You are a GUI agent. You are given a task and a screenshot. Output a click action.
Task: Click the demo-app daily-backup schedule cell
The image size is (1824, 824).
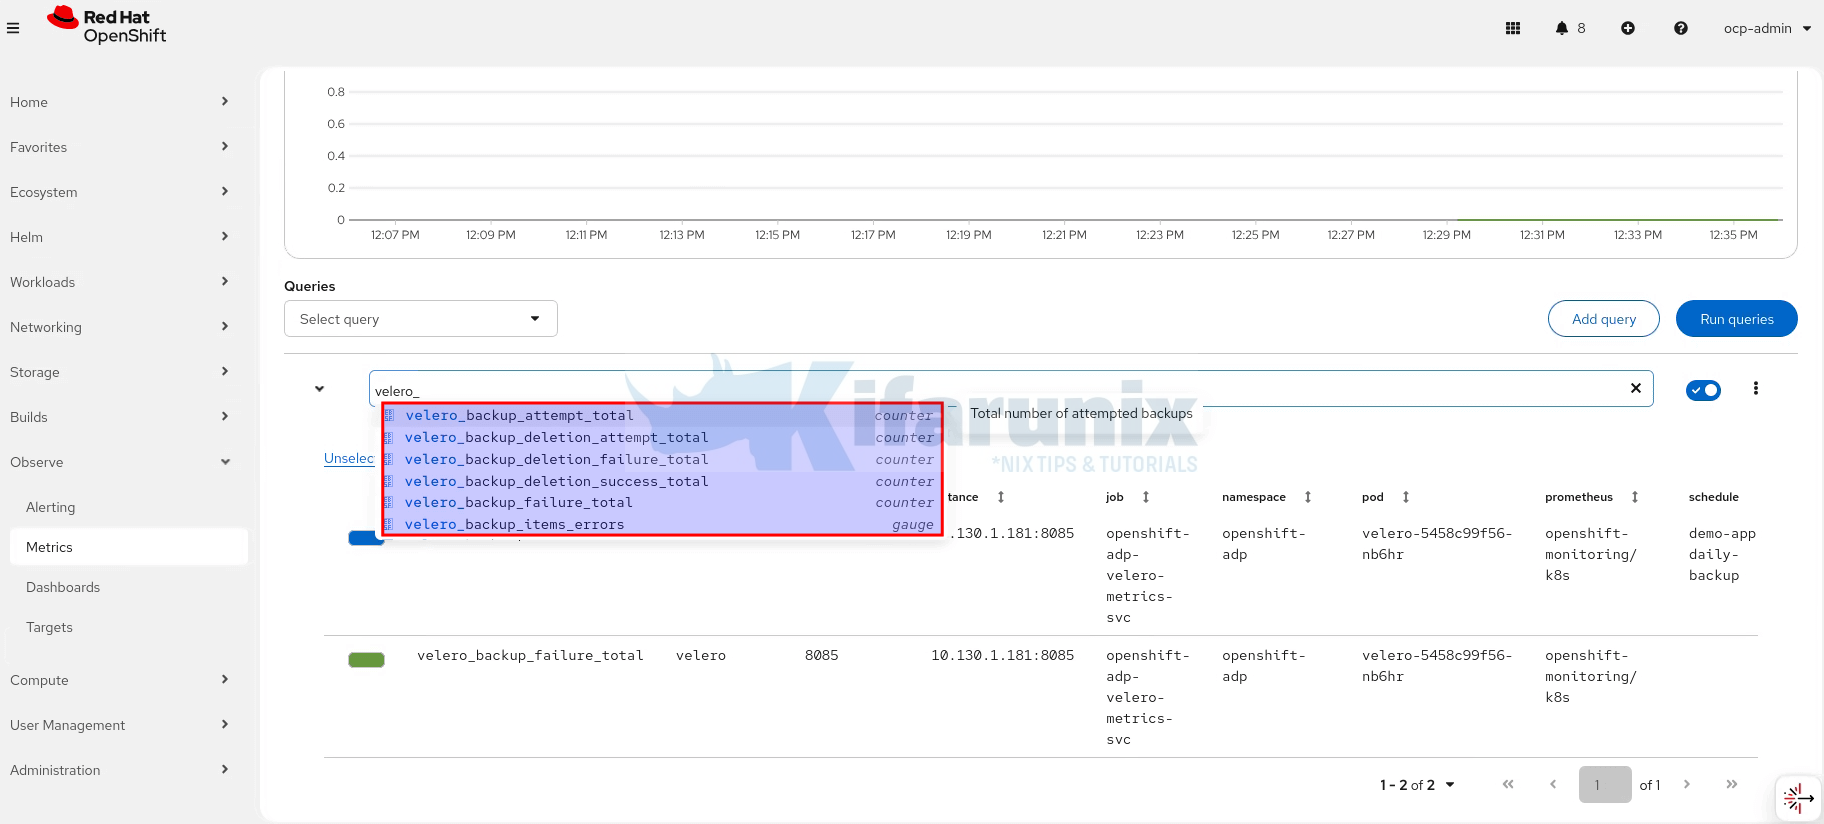pyautogui.click(x=1722, y=555)
